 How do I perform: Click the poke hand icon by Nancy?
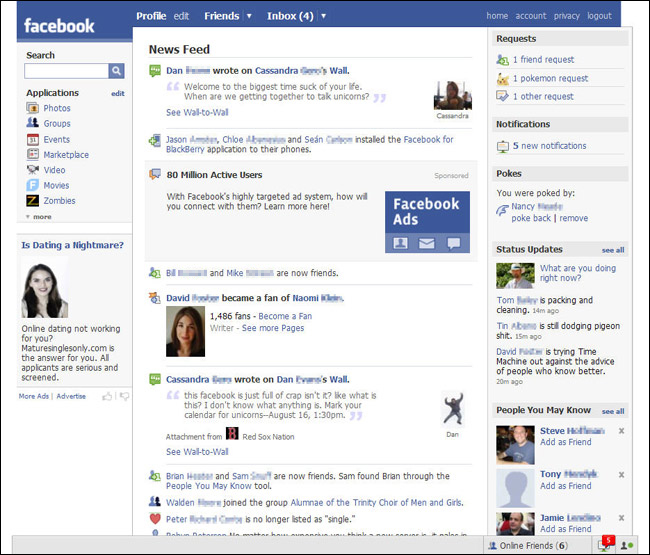502,211
